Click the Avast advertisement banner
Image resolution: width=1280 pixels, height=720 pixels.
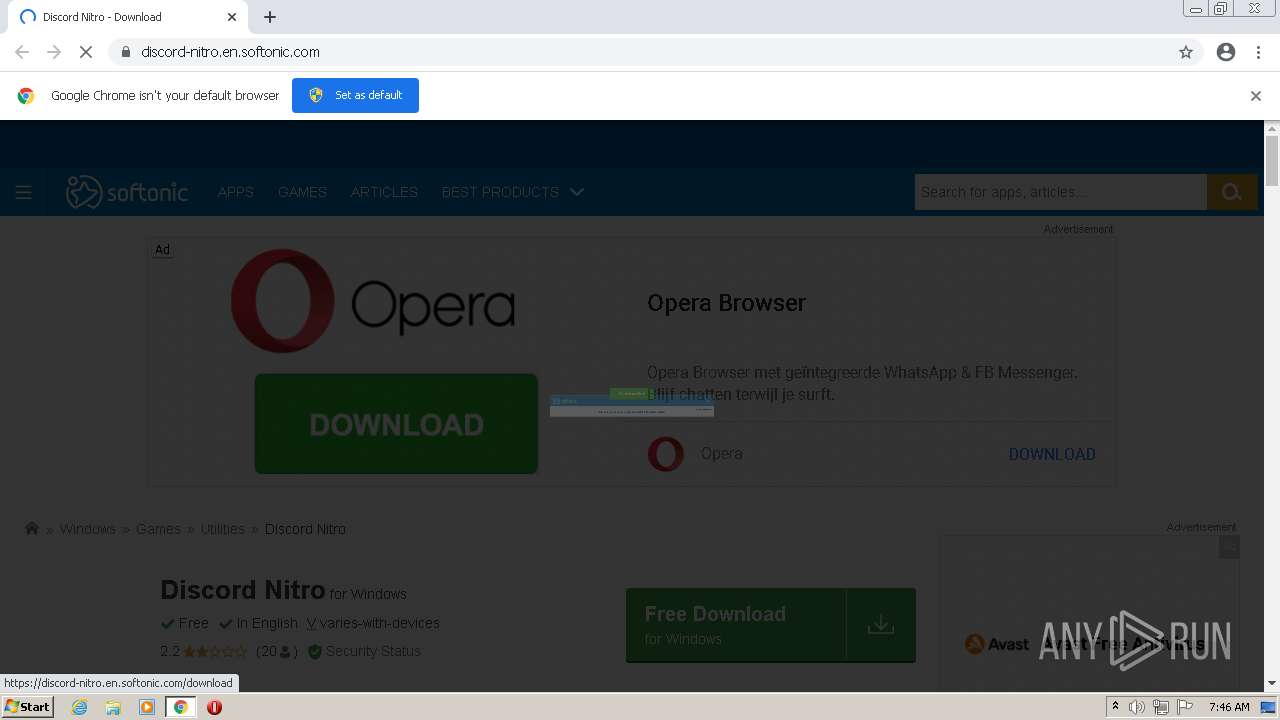coord(1090,612)
